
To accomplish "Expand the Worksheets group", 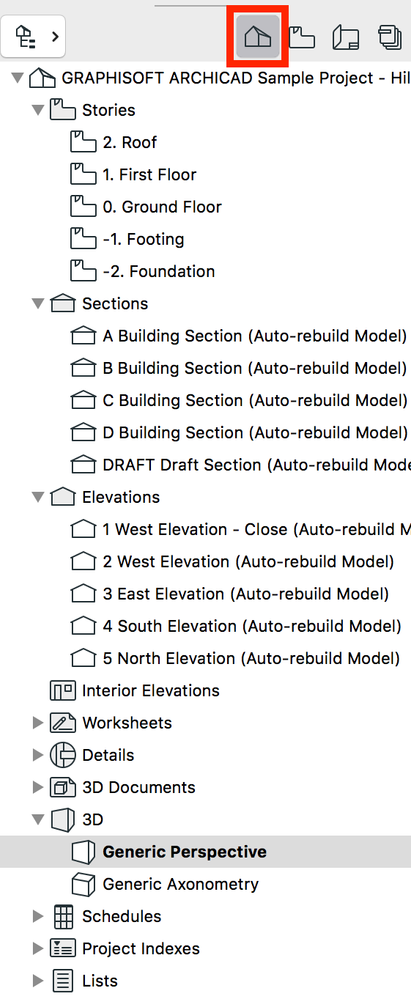I will 38,723.
